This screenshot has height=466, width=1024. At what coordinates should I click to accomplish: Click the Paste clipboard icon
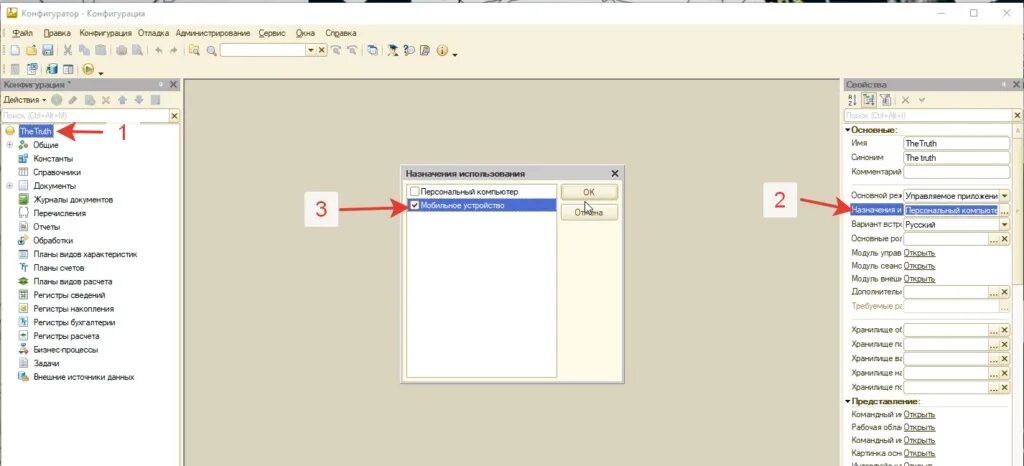click(x=101, y=50)
